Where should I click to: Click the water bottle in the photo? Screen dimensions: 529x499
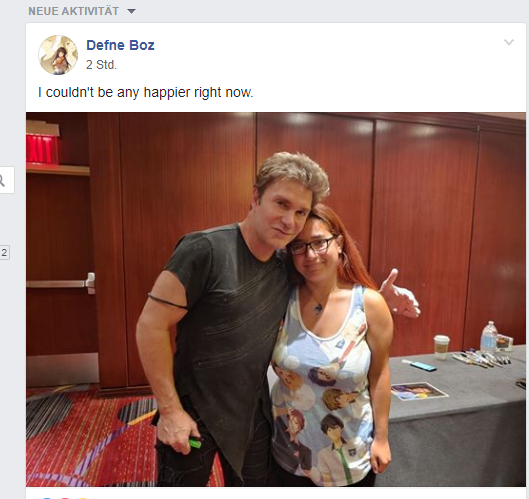click(489, 338)
